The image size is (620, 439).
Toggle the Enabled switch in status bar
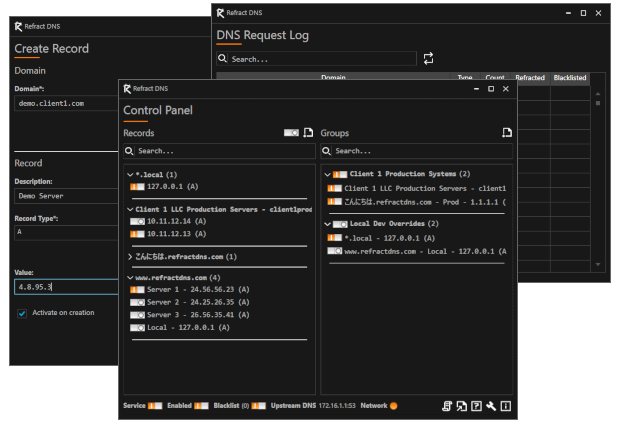201,406
